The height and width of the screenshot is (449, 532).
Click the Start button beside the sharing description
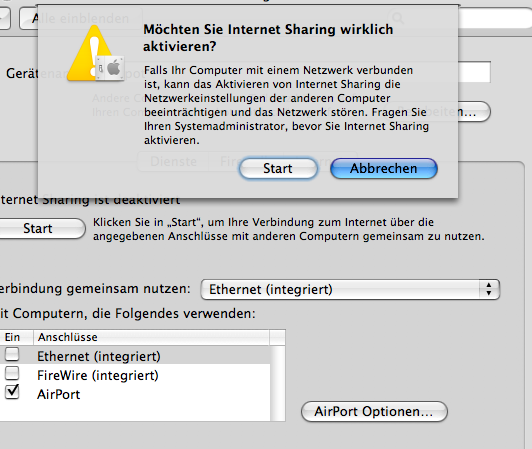38,228
